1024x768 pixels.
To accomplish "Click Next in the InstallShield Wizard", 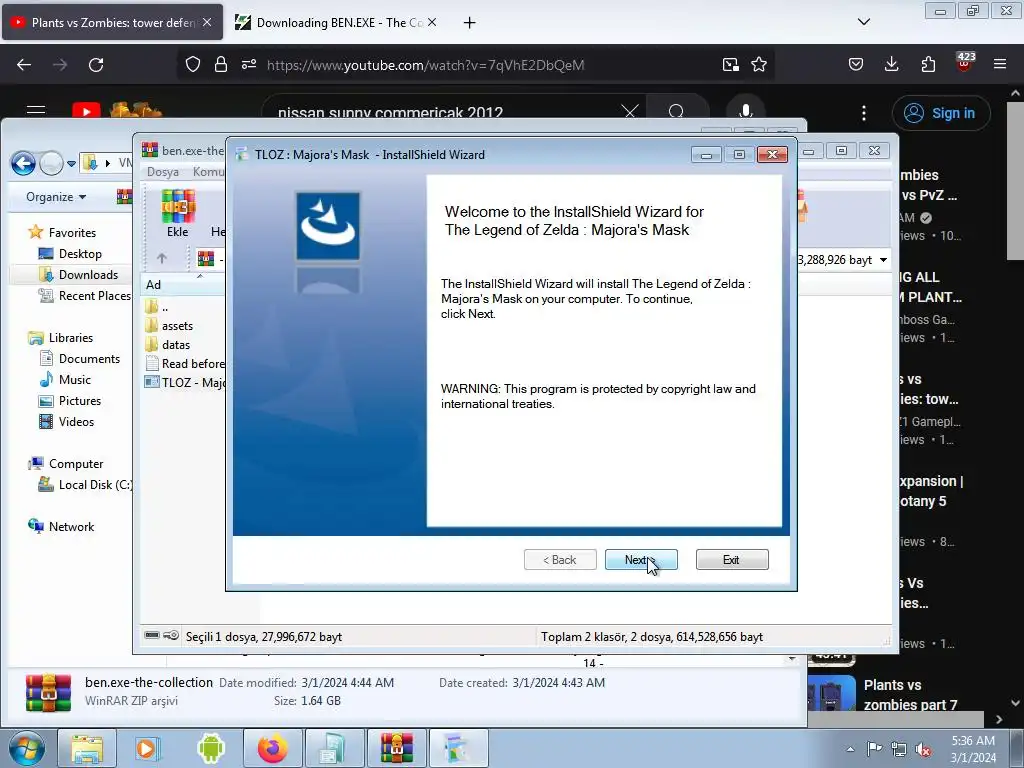I will click(641, 560).
